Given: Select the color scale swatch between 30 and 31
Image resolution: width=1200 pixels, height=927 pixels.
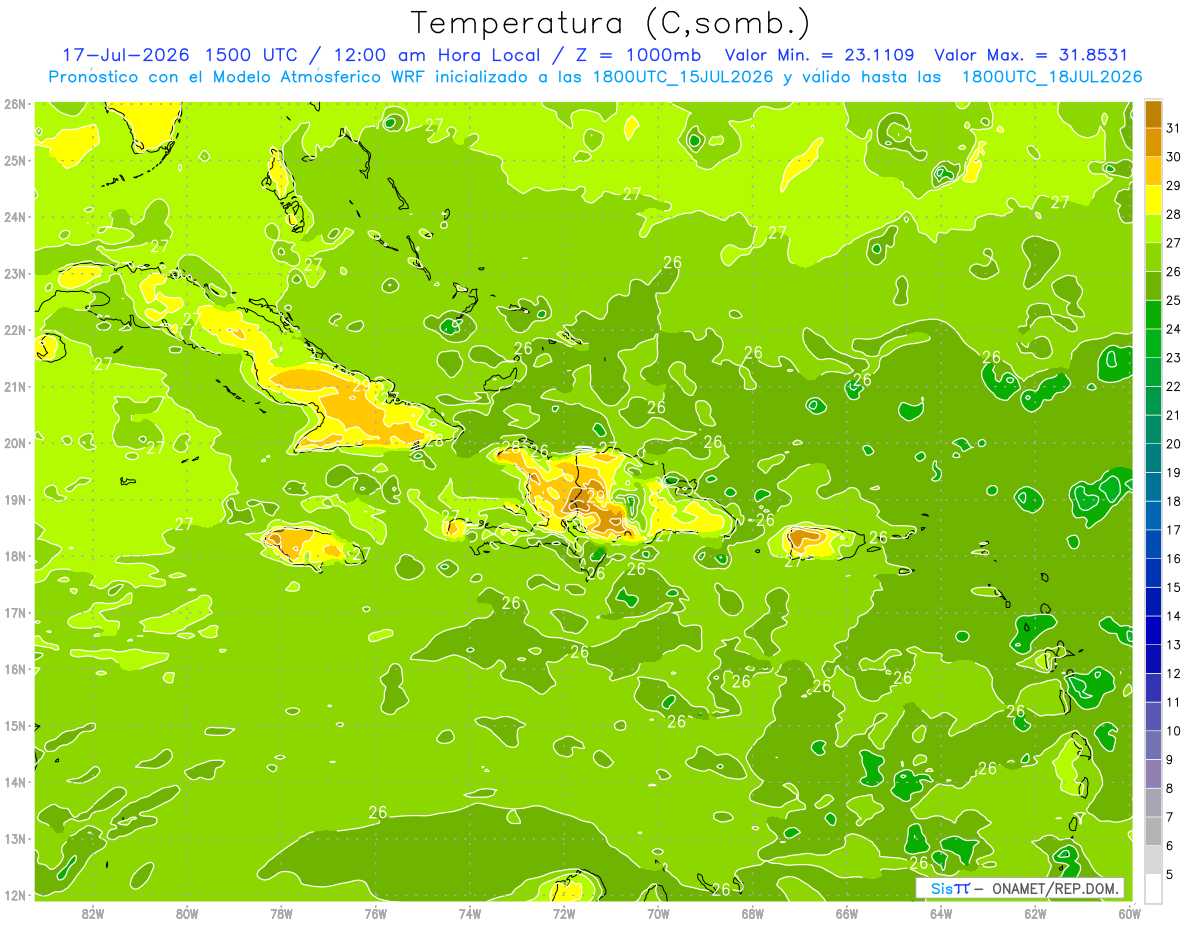Looking at the screenshot, I should 1153,143.
